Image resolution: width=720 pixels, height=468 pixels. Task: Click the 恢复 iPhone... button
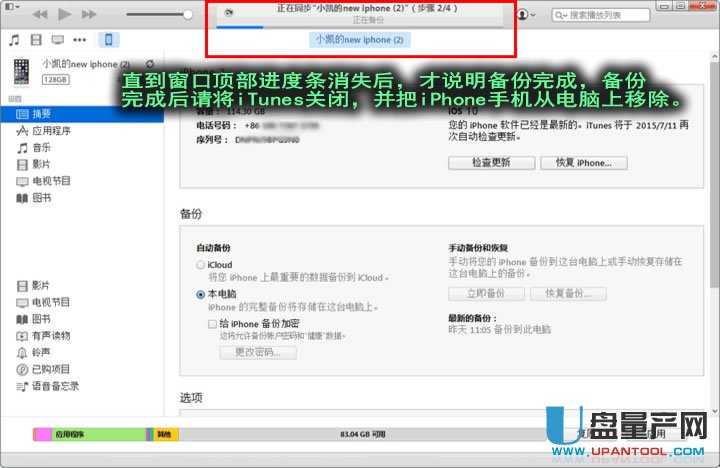tap(584, 163)
